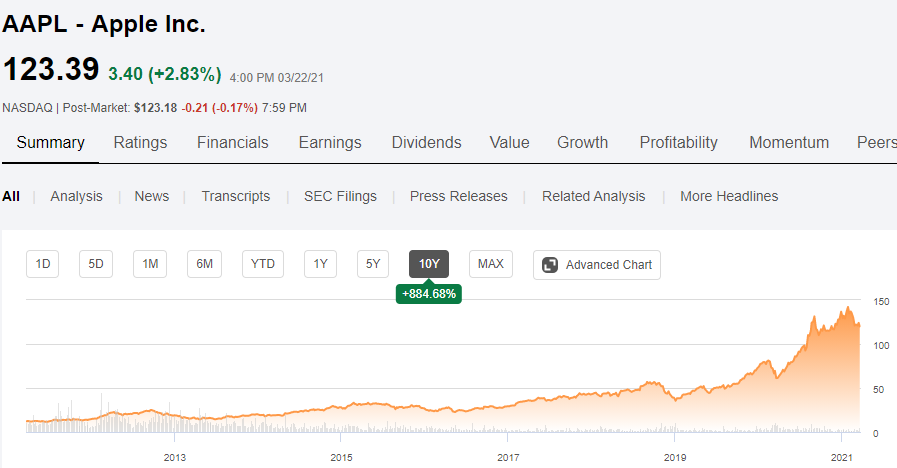Go to the Financials tab
The image size is (897, 468).
232,142
